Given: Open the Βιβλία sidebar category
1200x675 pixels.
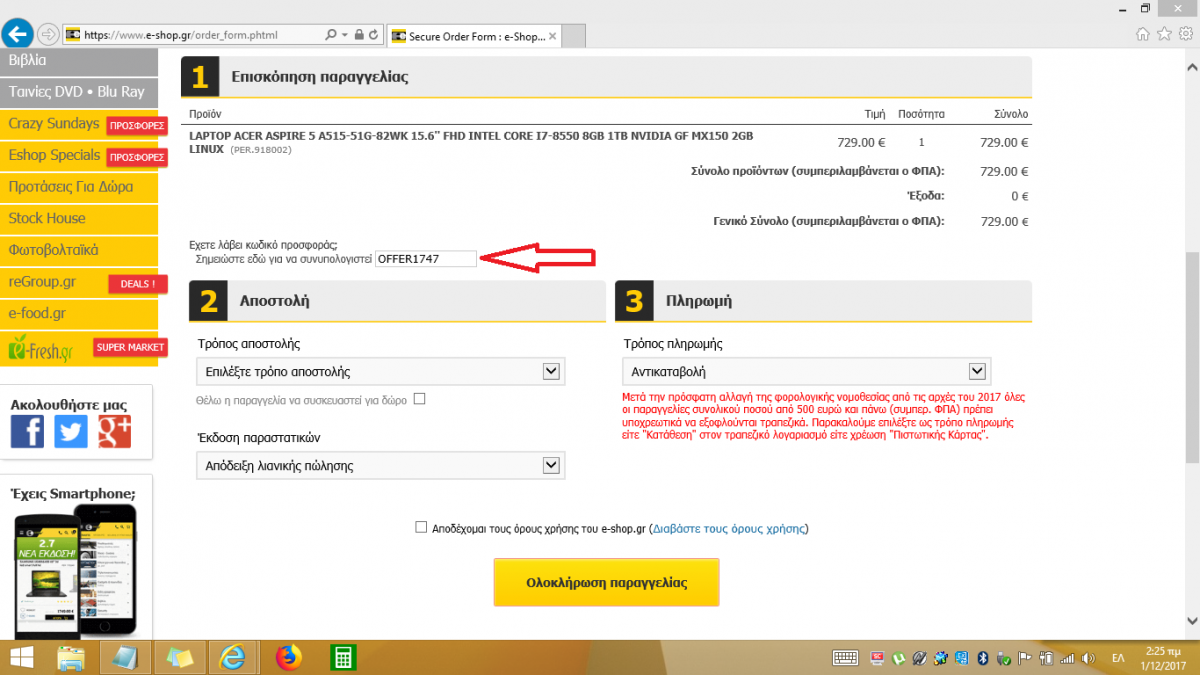Looking at the screenshot, I should [79, 60].
